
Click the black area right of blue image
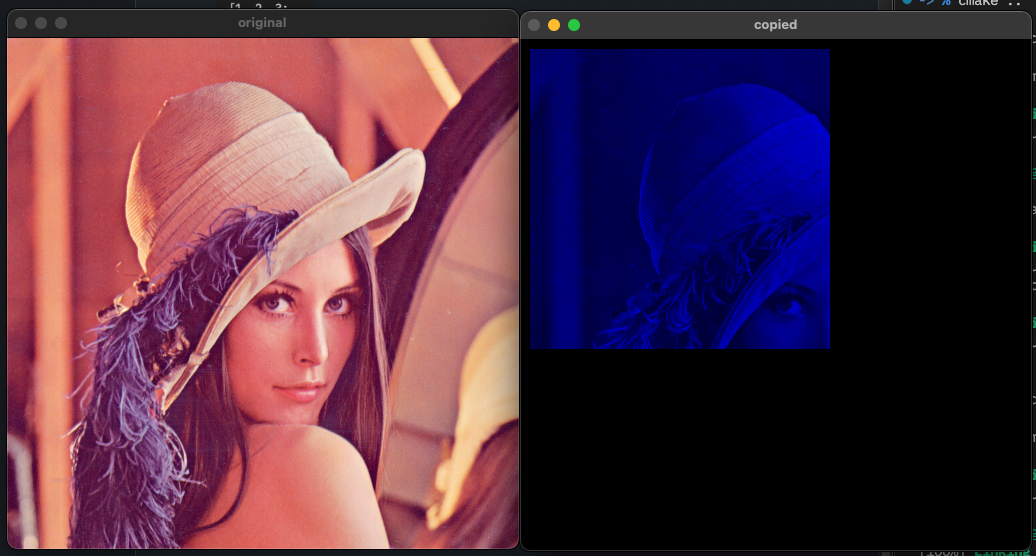(x=930, y=200)
